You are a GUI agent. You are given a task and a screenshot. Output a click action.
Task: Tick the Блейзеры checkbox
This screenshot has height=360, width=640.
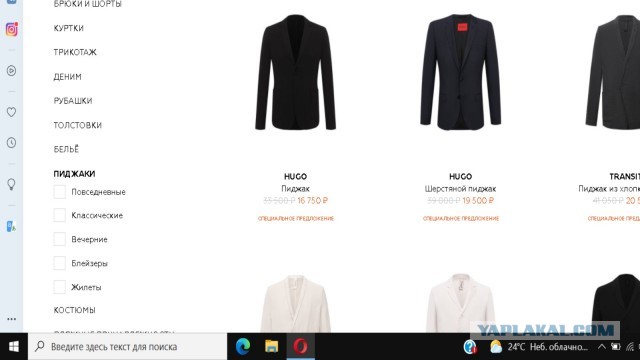(x=60, y=263)
